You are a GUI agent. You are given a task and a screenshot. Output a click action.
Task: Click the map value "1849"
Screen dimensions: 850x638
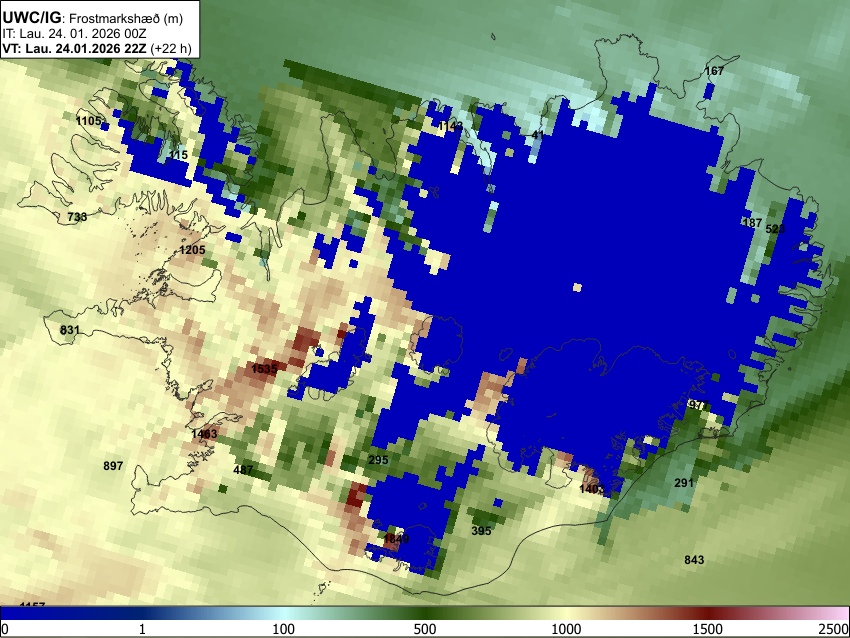pyautogui.click(x=396, y=539)
